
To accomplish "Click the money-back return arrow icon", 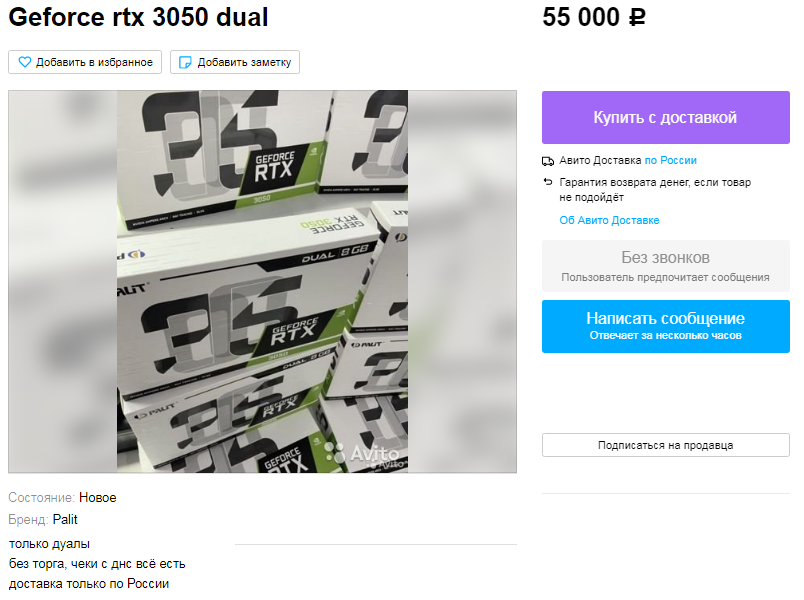I will point(548,182).
